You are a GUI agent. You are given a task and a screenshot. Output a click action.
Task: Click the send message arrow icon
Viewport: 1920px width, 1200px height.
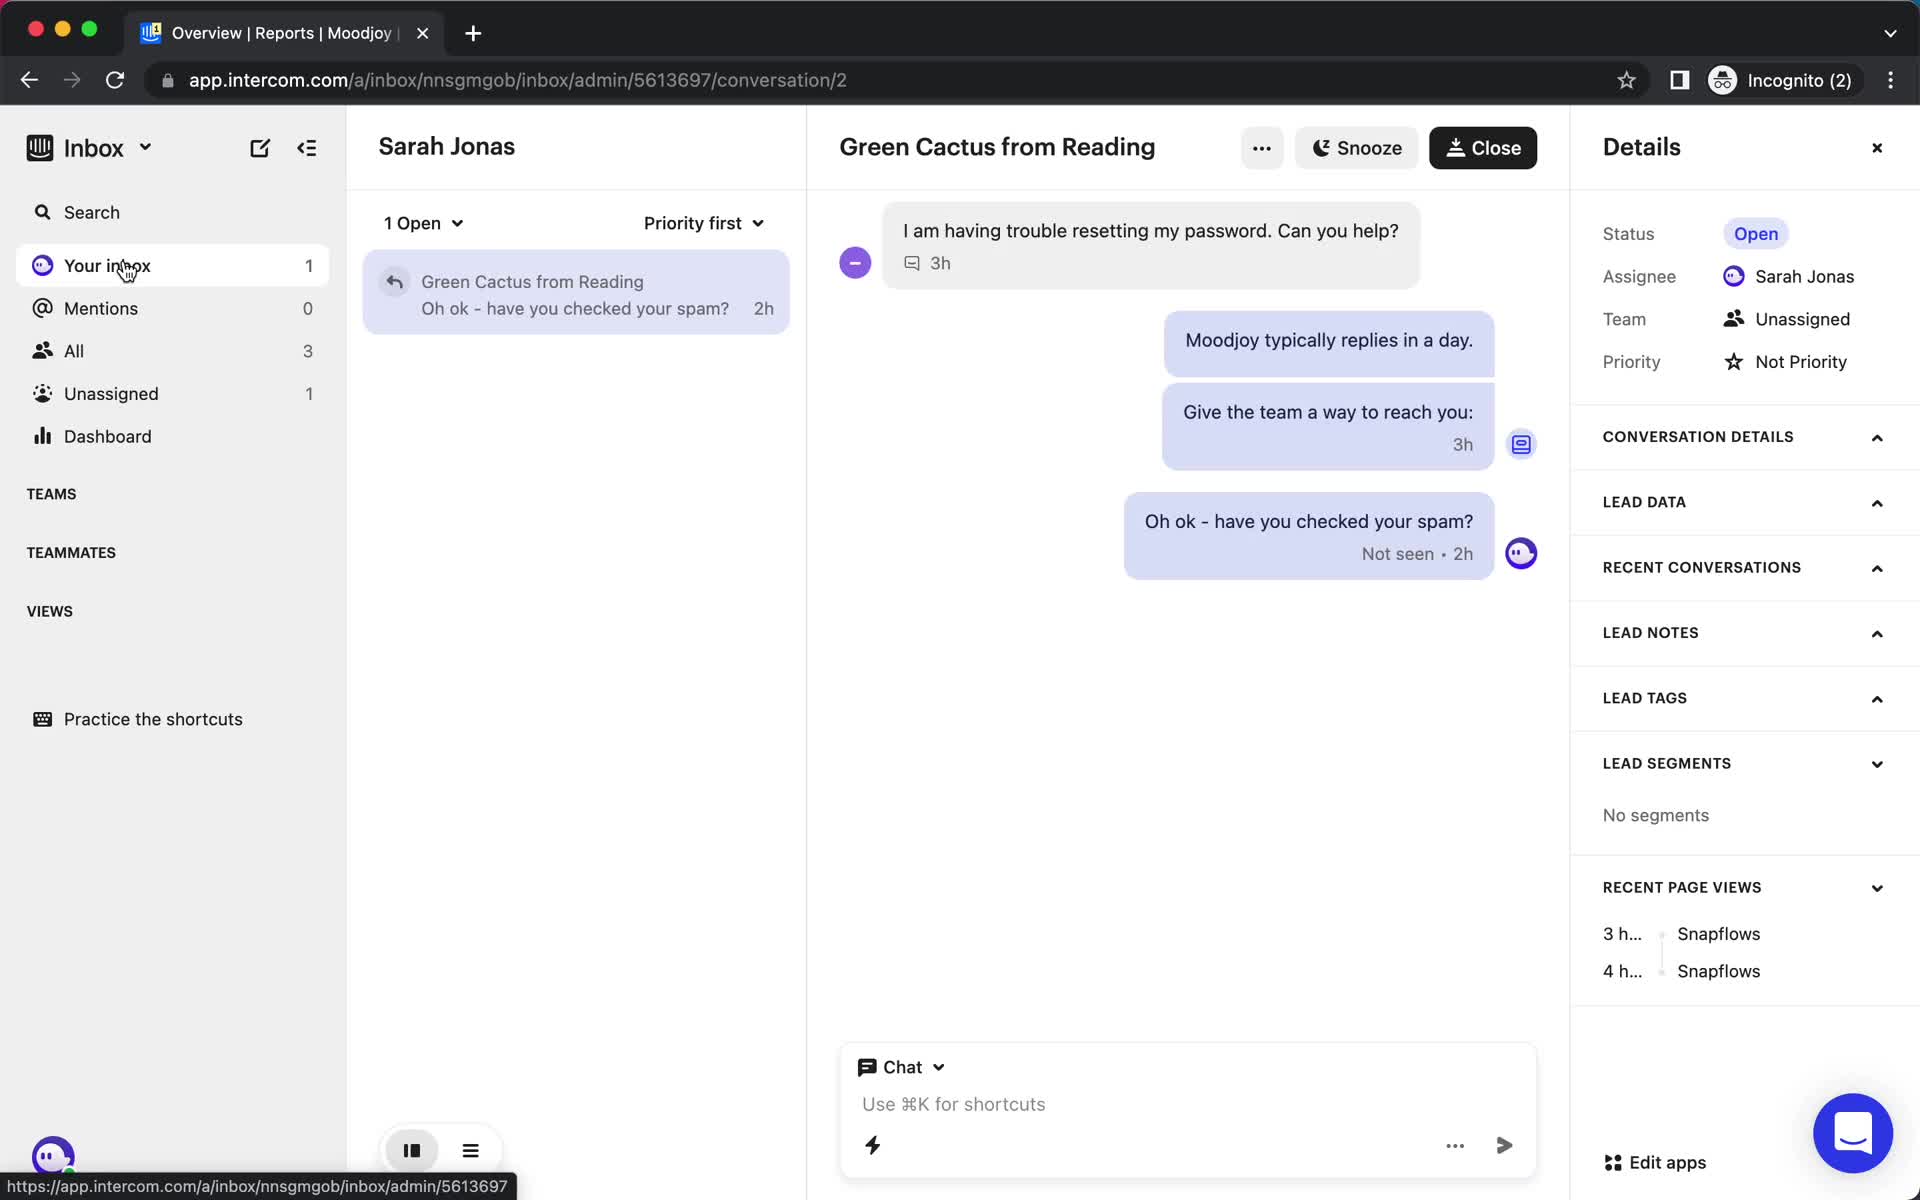pos(1503,1145)
